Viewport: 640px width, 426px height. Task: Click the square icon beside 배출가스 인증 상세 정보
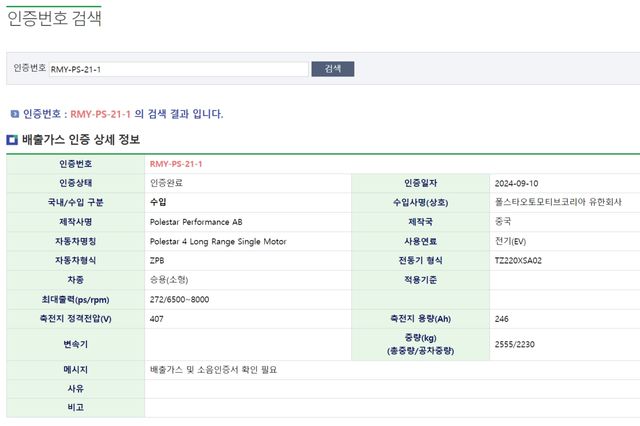tap(11, 140)
